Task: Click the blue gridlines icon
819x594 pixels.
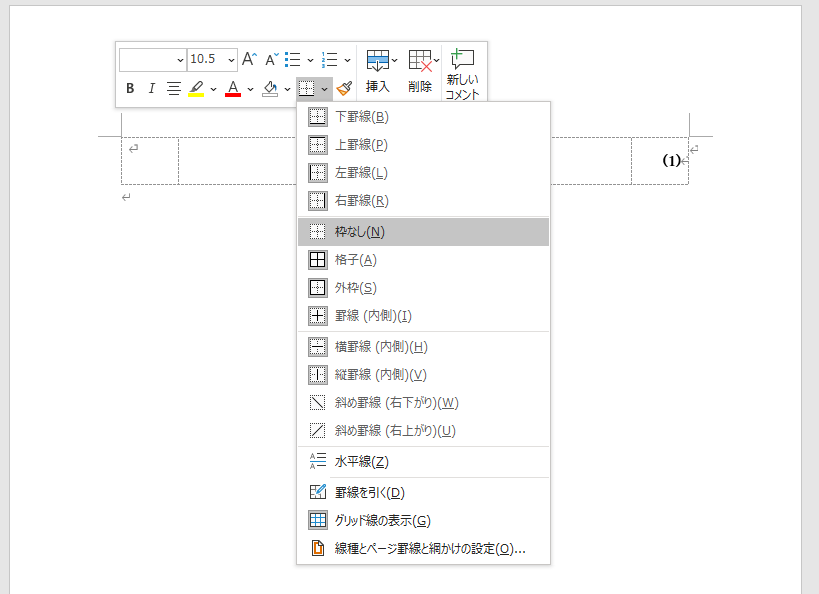Action: click(x=318, y=520)
